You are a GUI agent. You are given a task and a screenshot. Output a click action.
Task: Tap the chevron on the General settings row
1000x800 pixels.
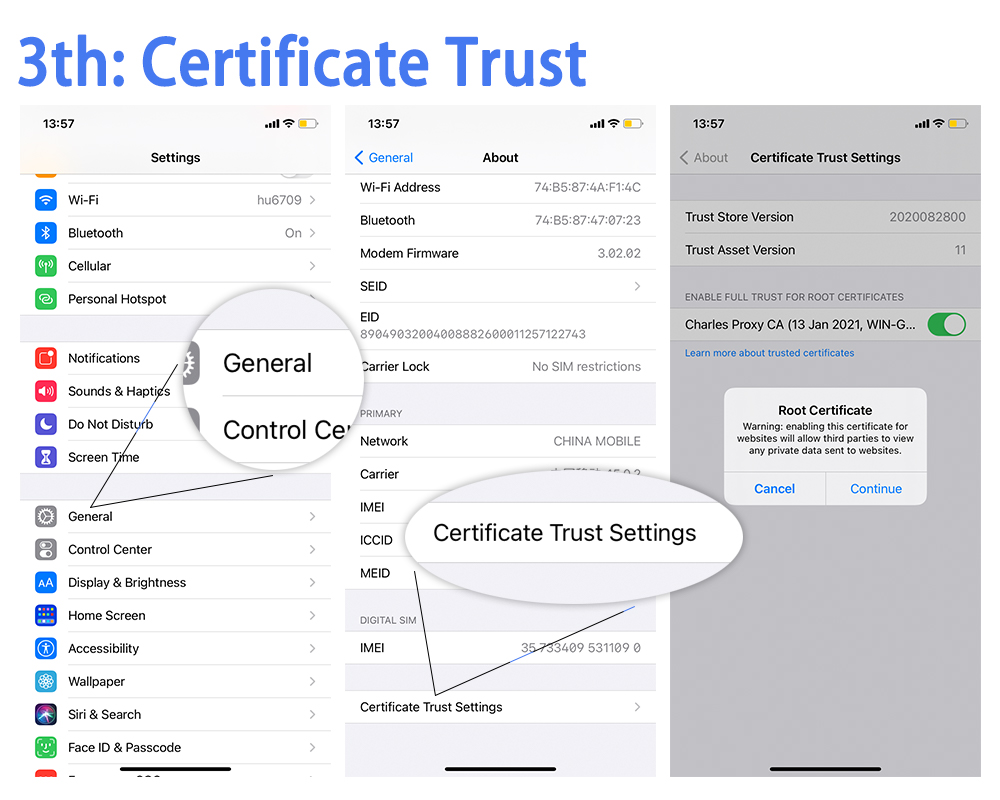coord(312,516)
